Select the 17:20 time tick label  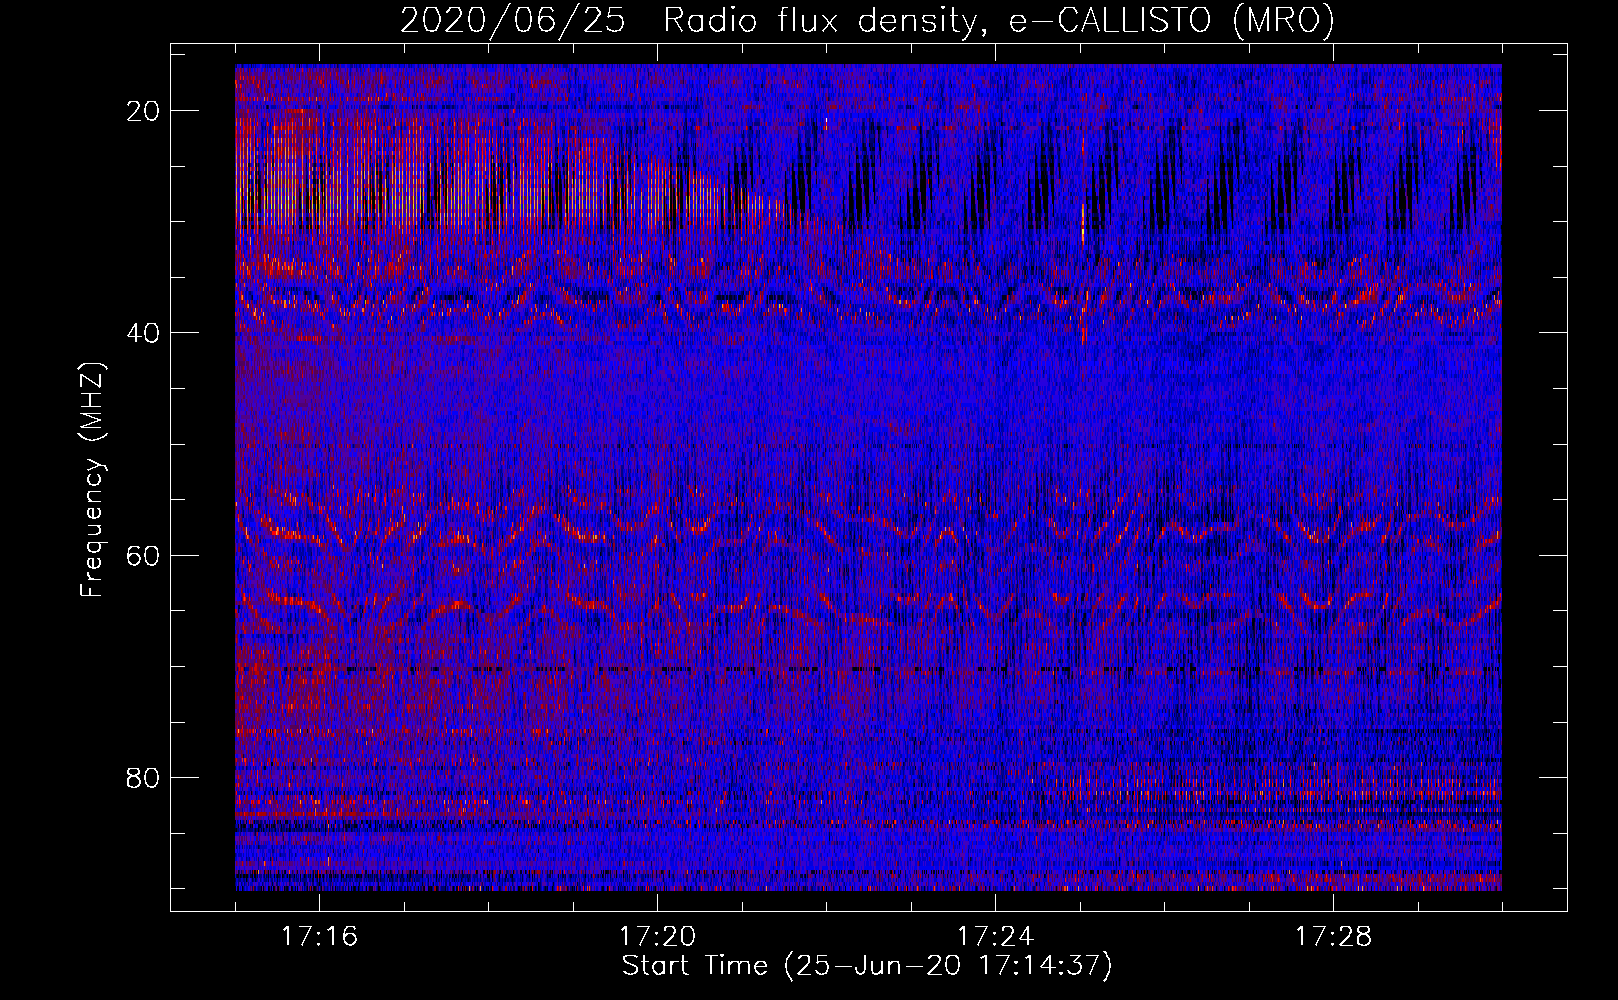[657, 937]
